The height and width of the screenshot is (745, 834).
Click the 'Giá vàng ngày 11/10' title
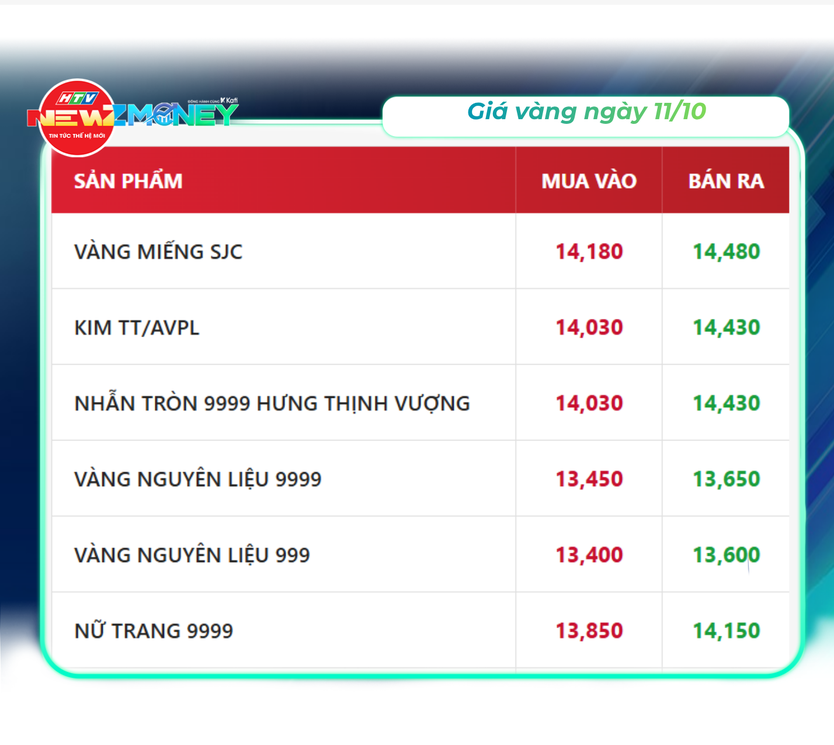pos(586,112)
